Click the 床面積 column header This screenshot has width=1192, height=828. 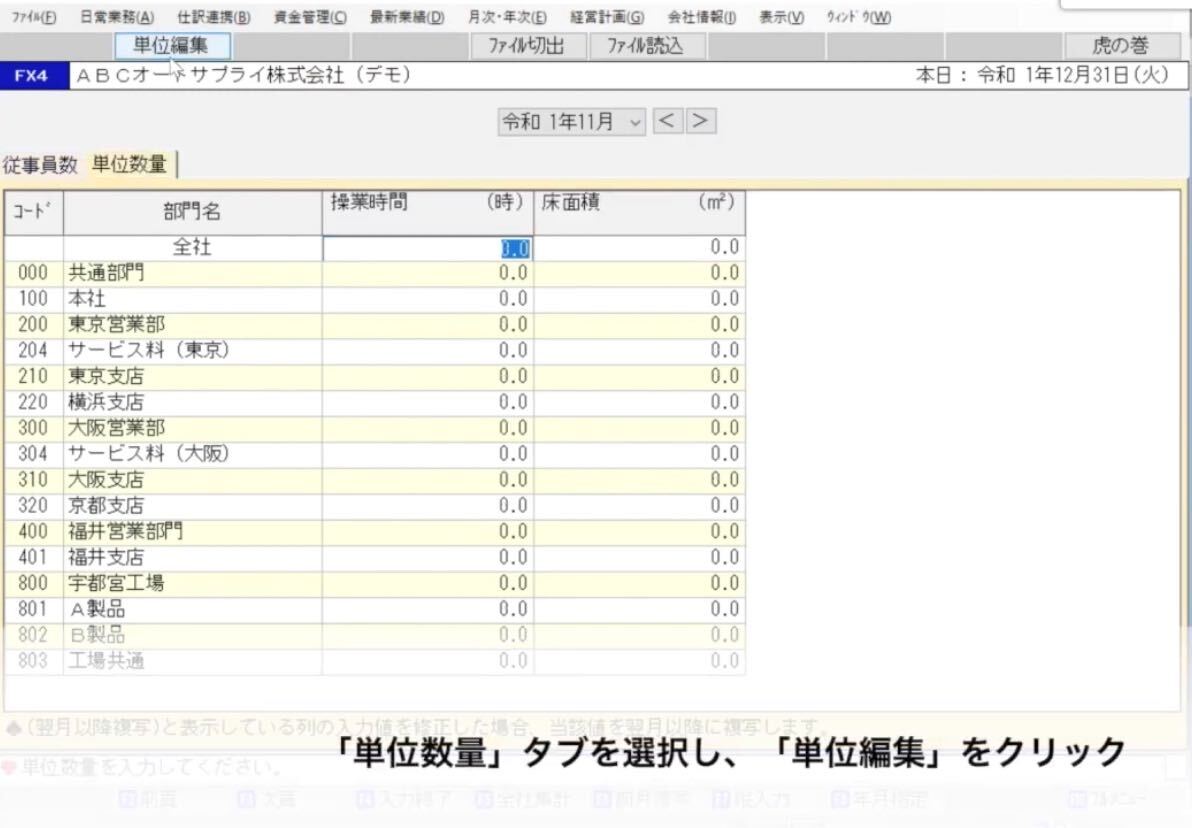click(x=639, y=212)
